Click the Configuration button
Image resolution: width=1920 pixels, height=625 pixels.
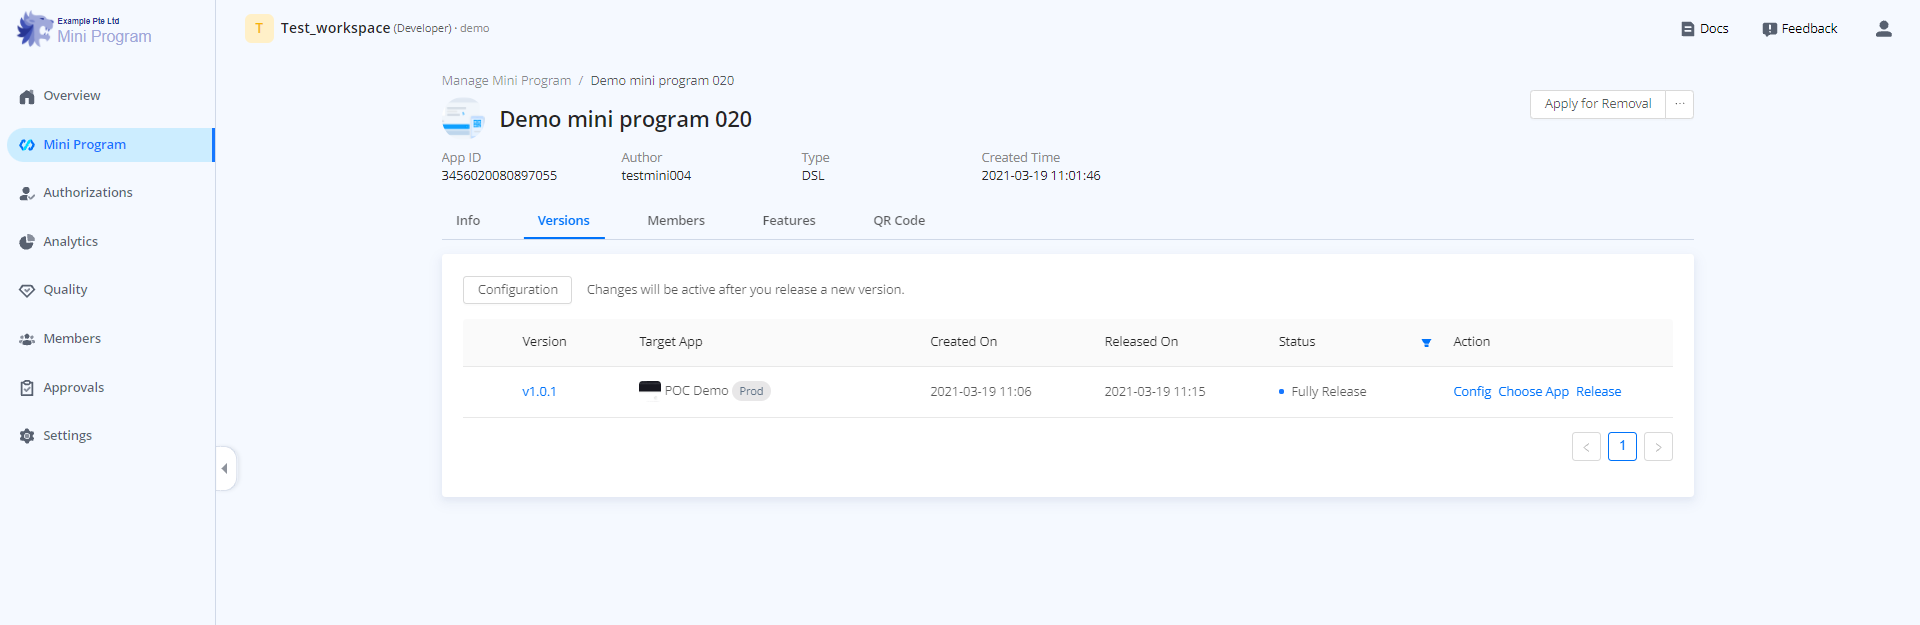517,290
